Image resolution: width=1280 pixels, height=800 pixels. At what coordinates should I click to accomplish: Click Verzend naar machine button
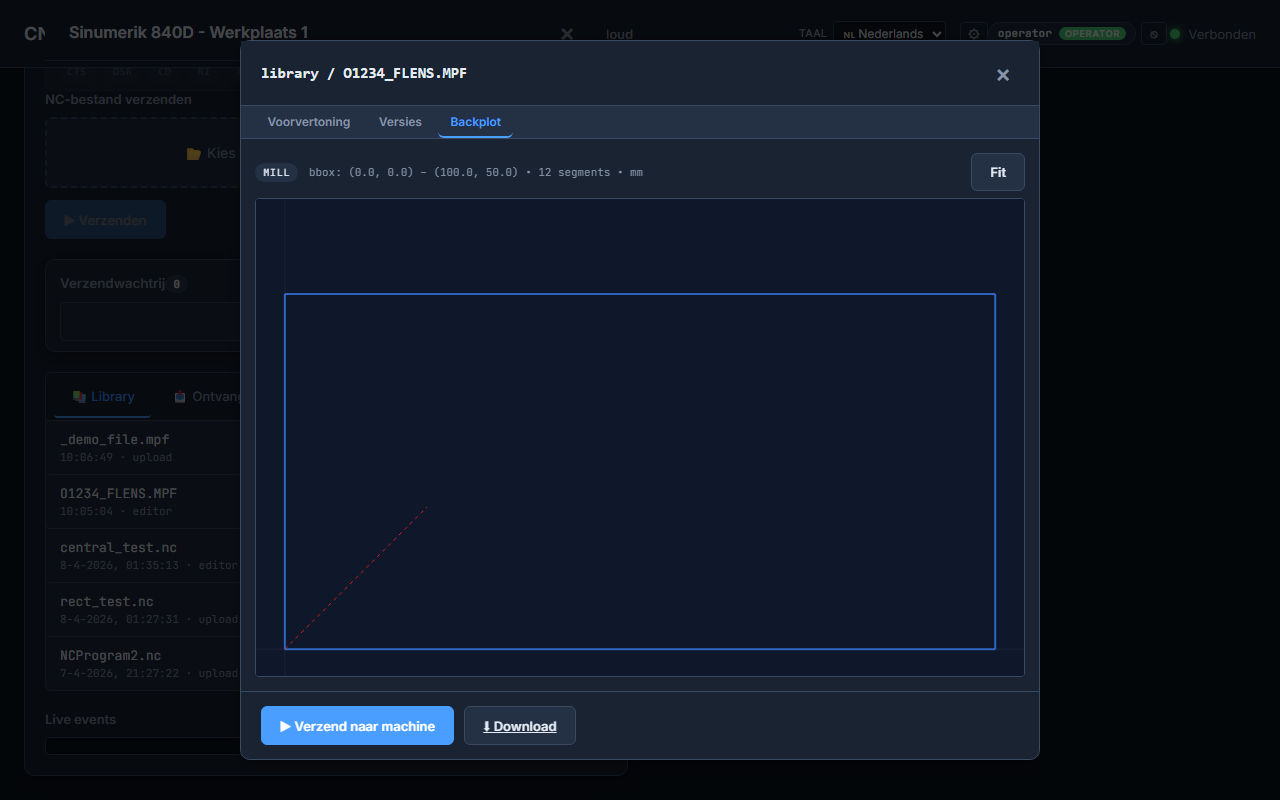(x=357, y=726)
